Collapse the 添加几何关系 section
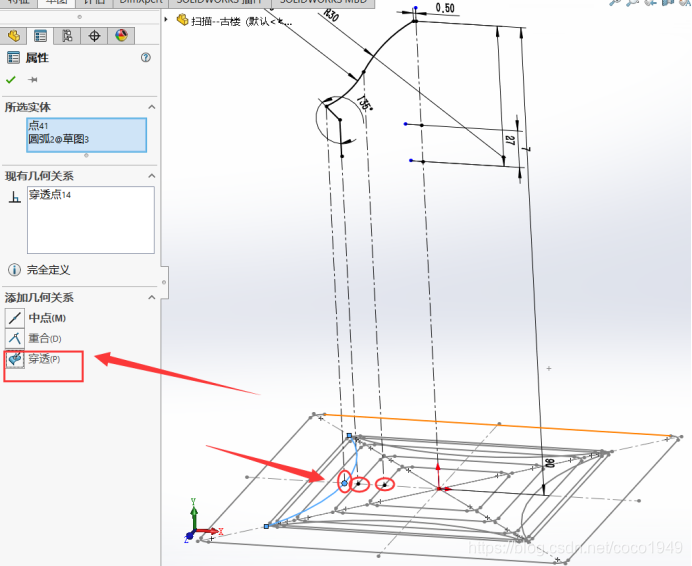Image resolution: width=692 pixels, height=566 pixels. pyautogui.click(x=152, y=297)
